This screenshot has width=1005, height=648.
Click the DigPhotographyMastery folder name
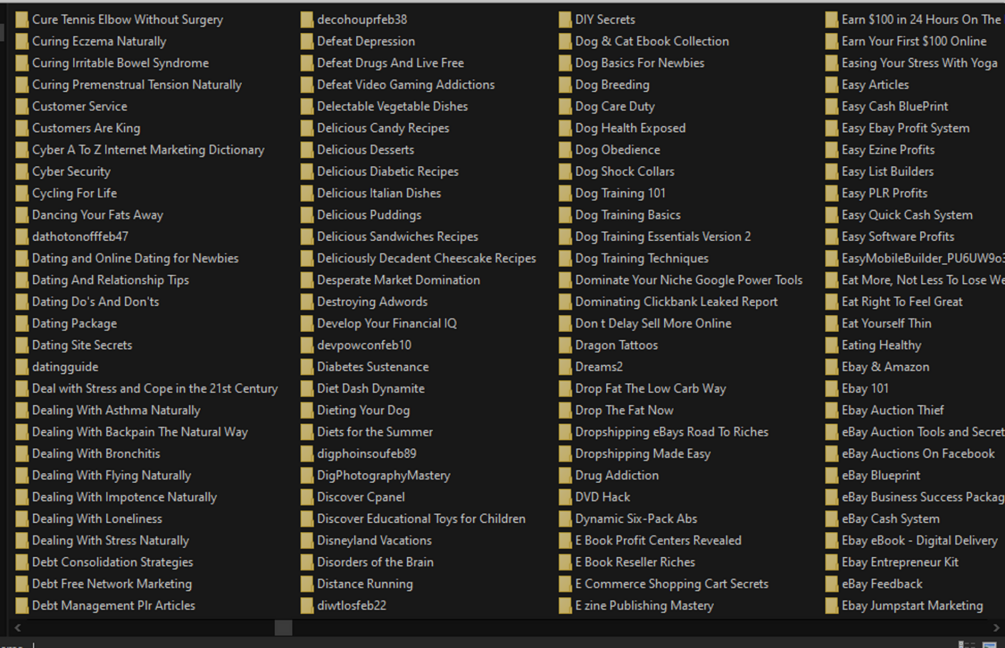pos(383,476)
